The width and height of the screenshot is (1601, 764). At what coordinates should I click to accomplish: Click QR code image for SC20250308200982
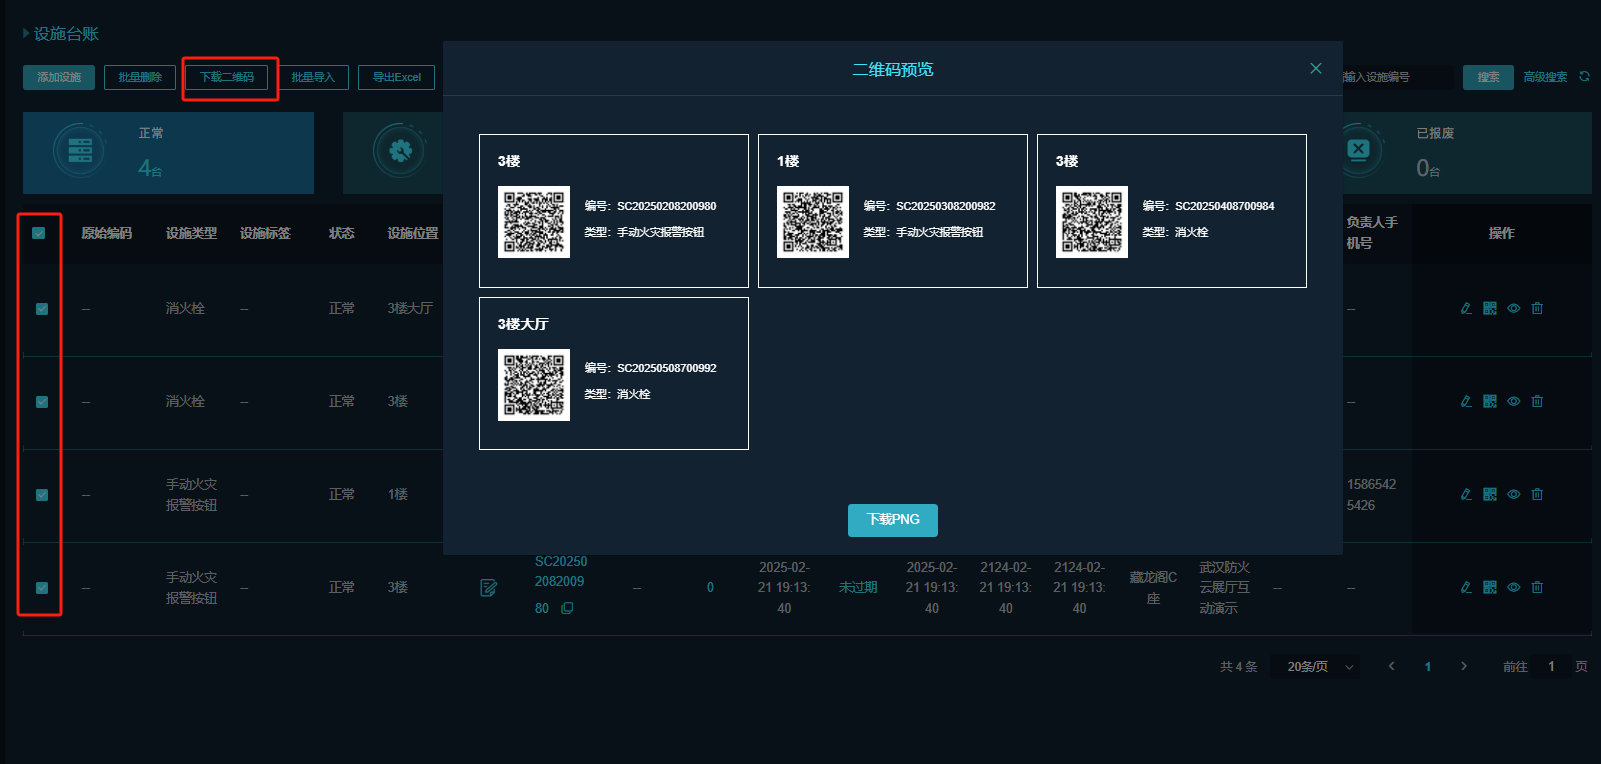tap(813, 222)
